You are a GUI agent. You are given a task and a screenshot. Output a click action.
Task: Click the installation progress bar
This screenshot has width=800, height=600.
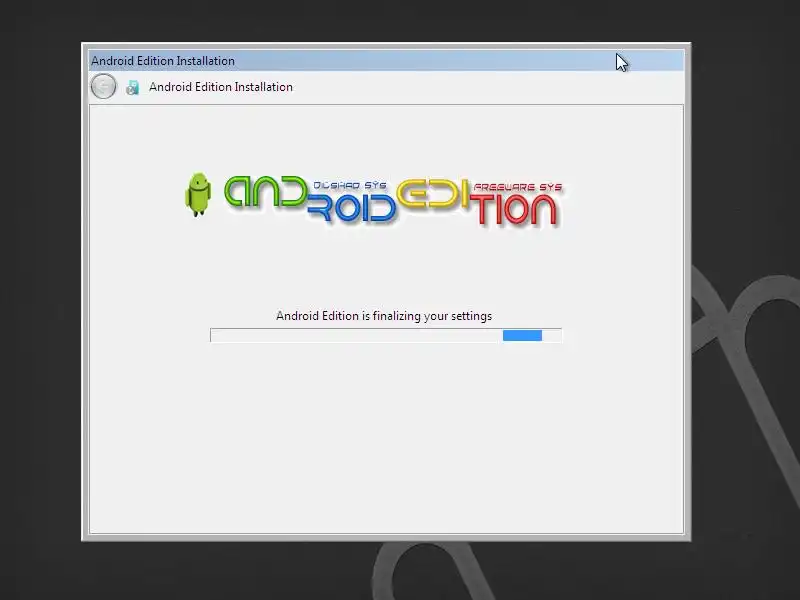point(386,335)
